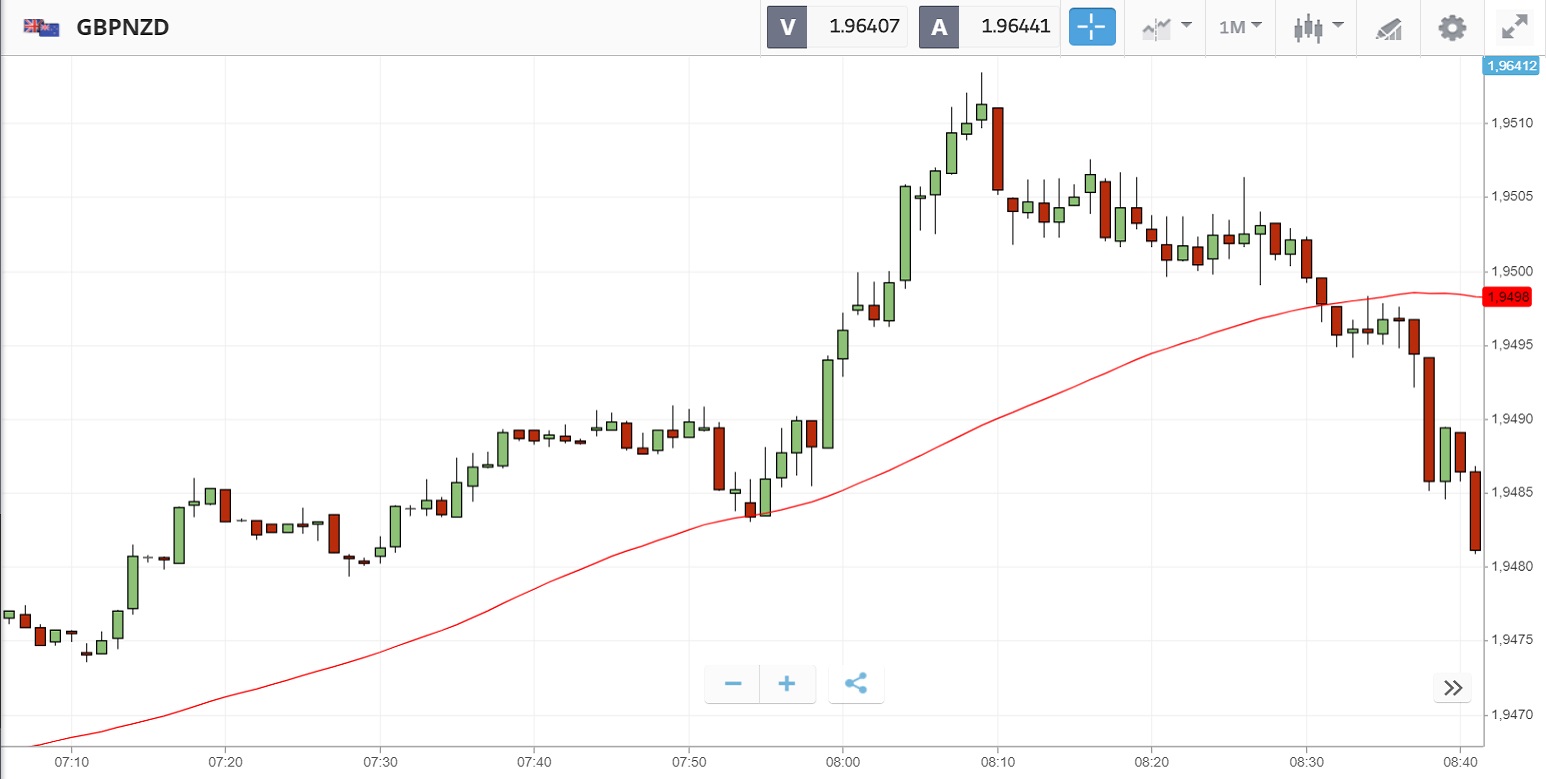1546x779 pixels.
Task: Toggle the crosshair cursor button
Action: [x=1092, y=27]
